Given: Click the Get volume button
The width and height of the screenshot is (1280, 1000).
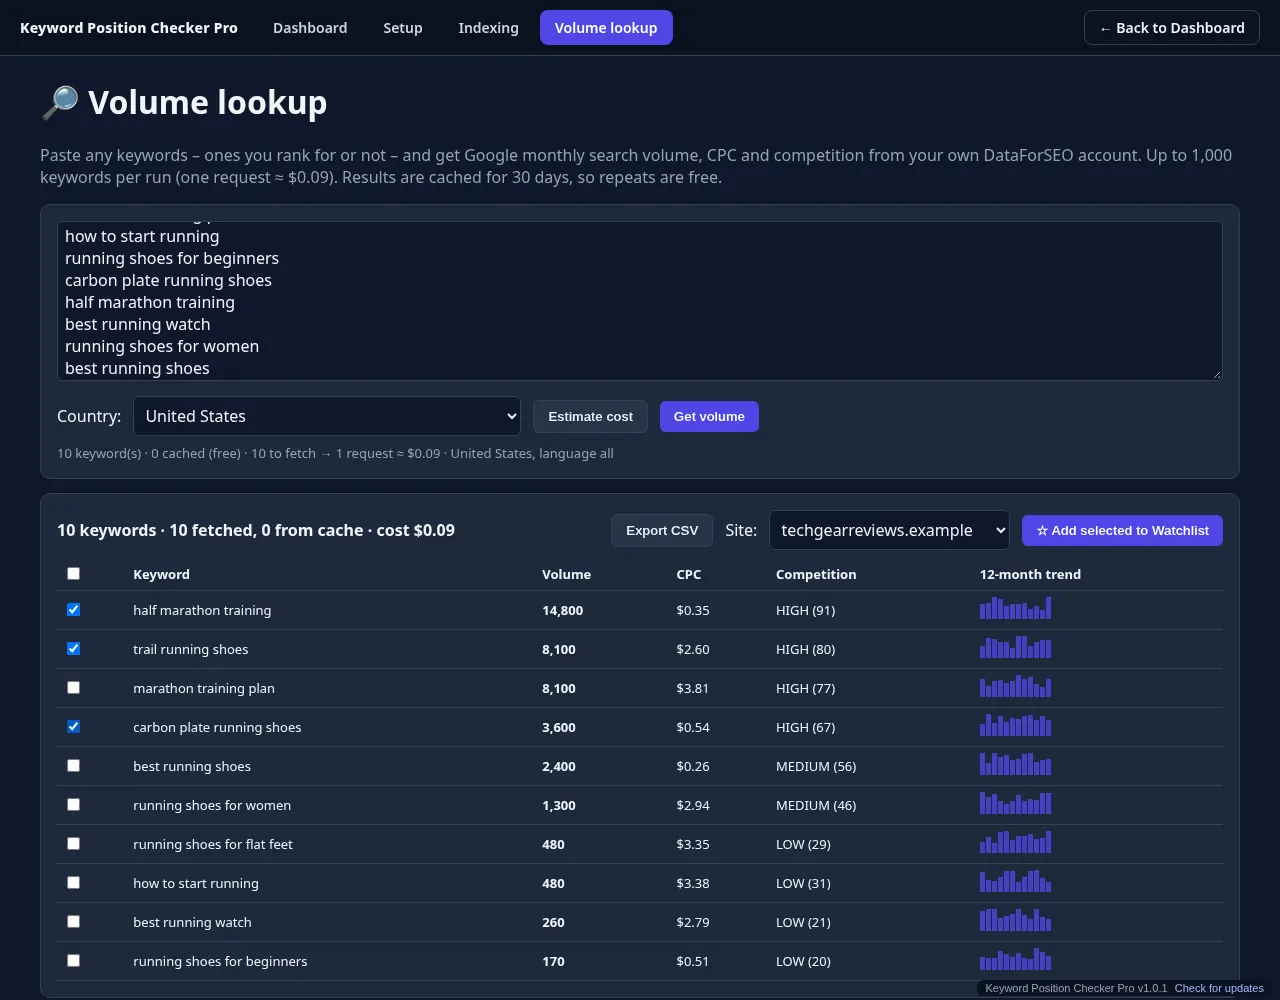Looking at the screenshot, I should tap(709, 417).
